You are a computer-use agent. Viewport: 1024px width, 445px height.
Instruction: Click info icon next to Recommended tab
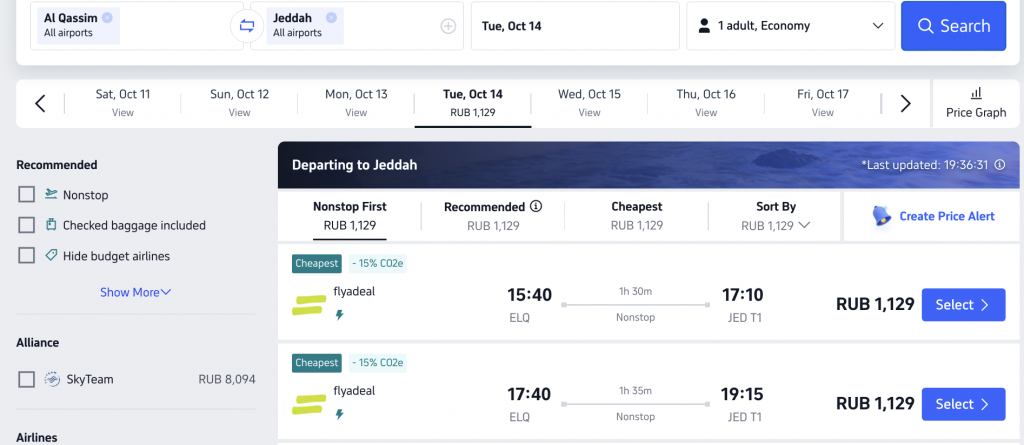point(536,206)
